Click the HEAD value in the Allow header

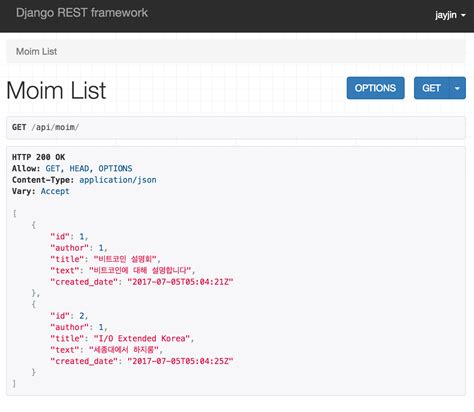pos(79,168)
